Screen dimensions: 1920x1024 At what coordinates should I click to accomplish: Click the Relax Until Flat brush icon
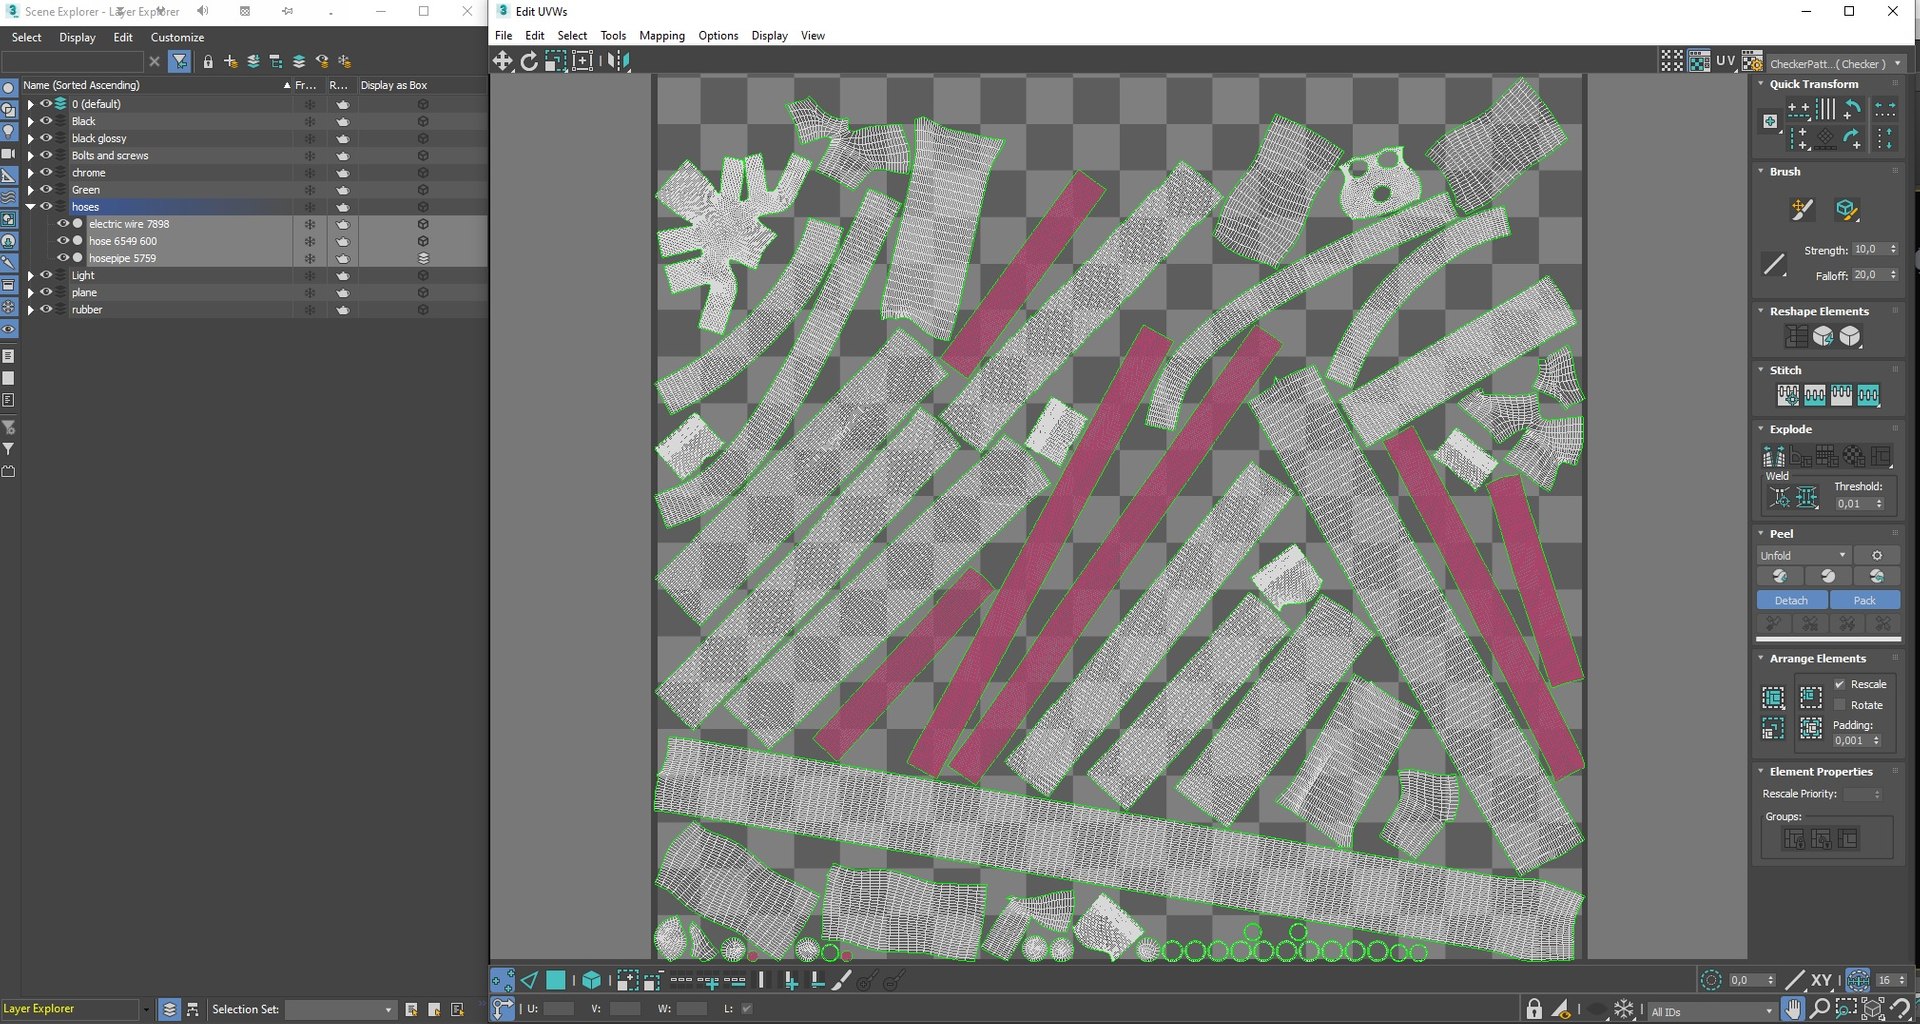click(x=1847, y=209)
